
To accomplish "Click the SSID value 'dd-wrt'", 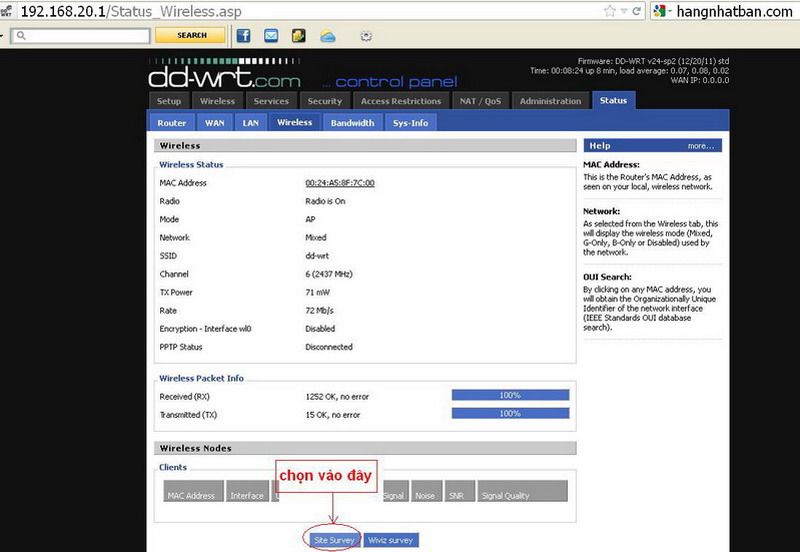I will (x=317, y=256).
